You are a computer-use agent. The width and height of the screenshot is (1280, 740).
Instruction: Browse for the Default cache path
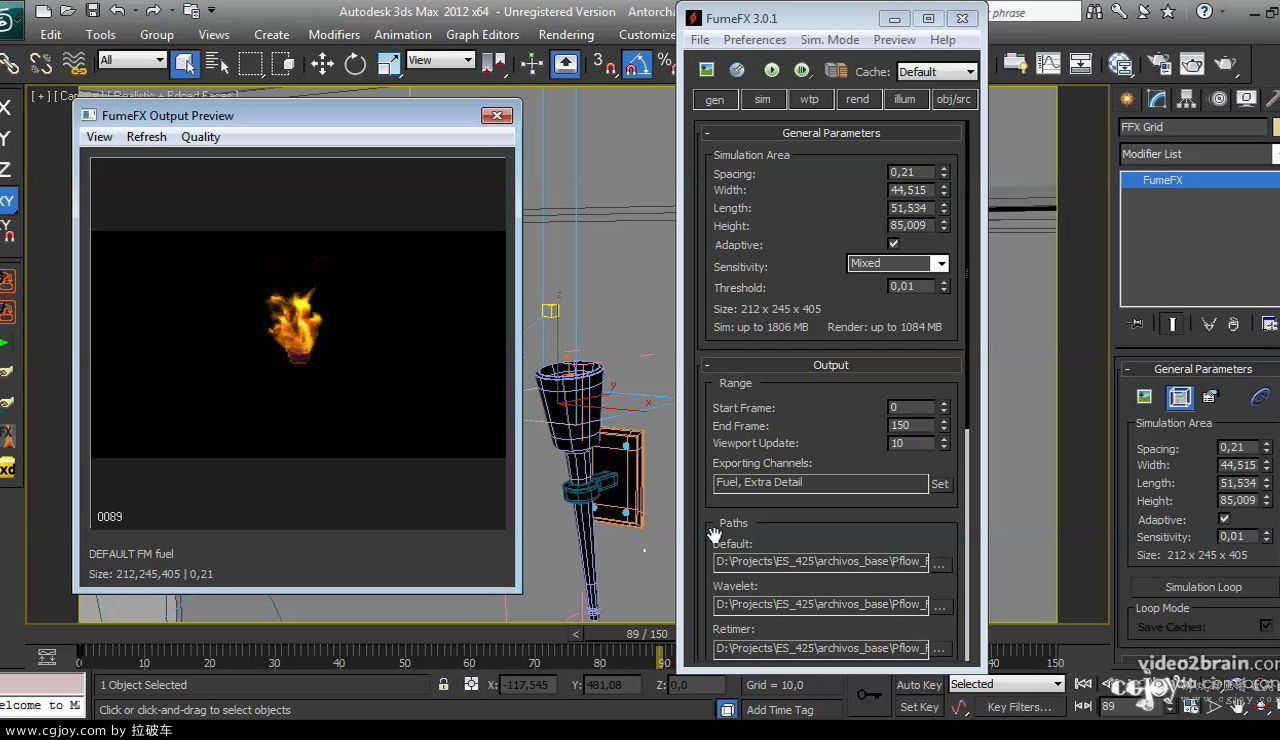click(939, 564)
